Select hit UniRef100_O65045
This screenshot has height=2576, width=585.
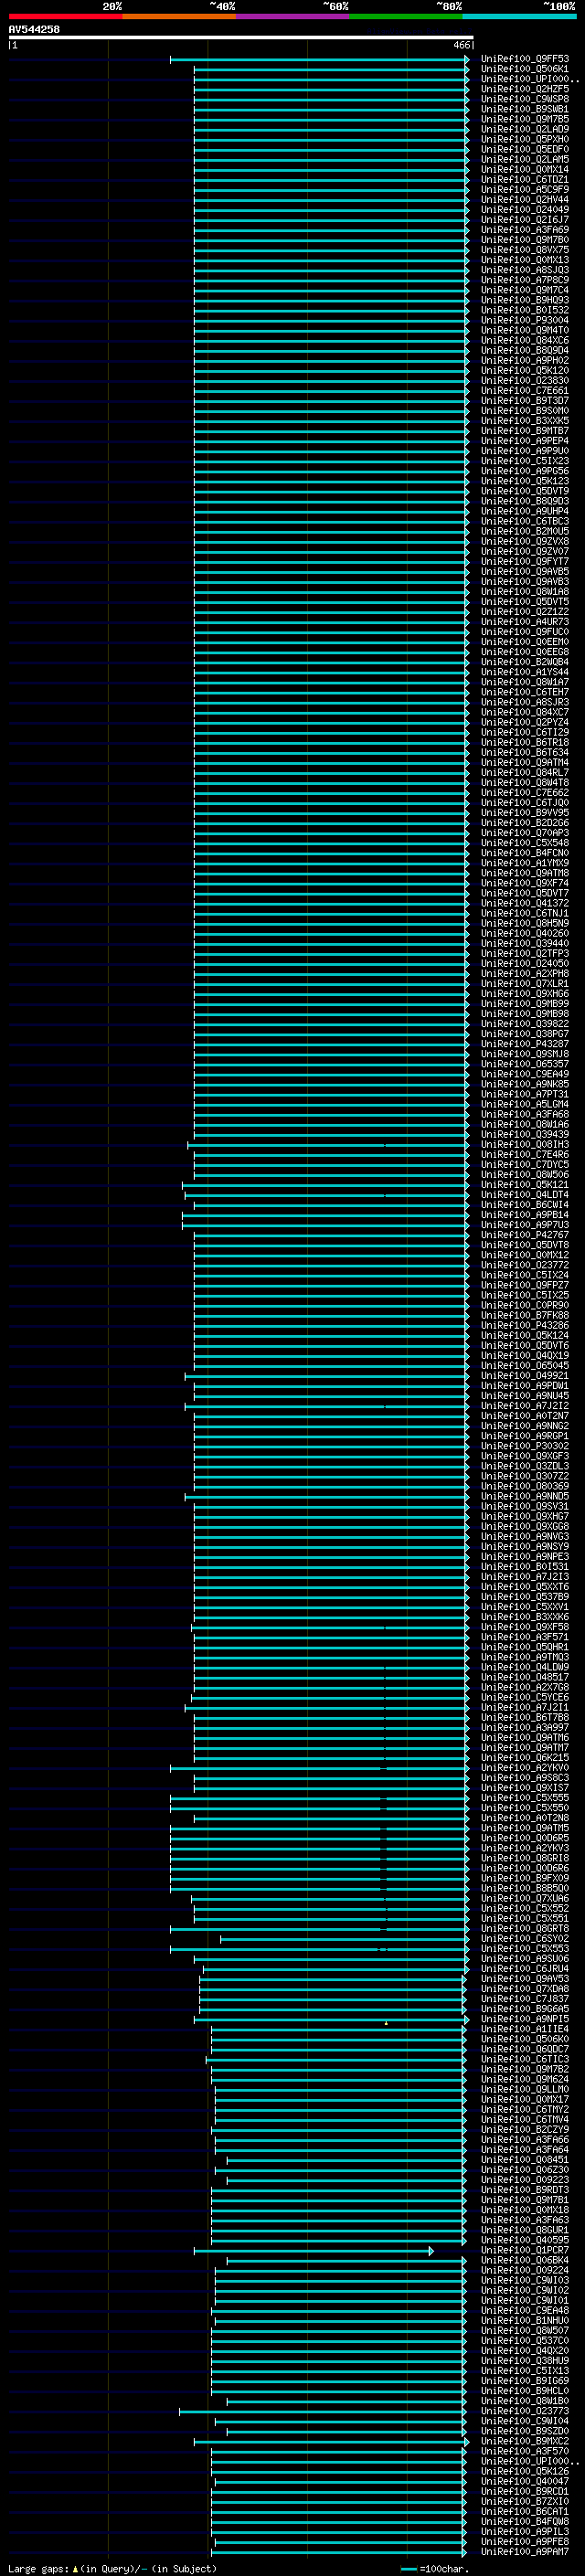click(524, 1365)
